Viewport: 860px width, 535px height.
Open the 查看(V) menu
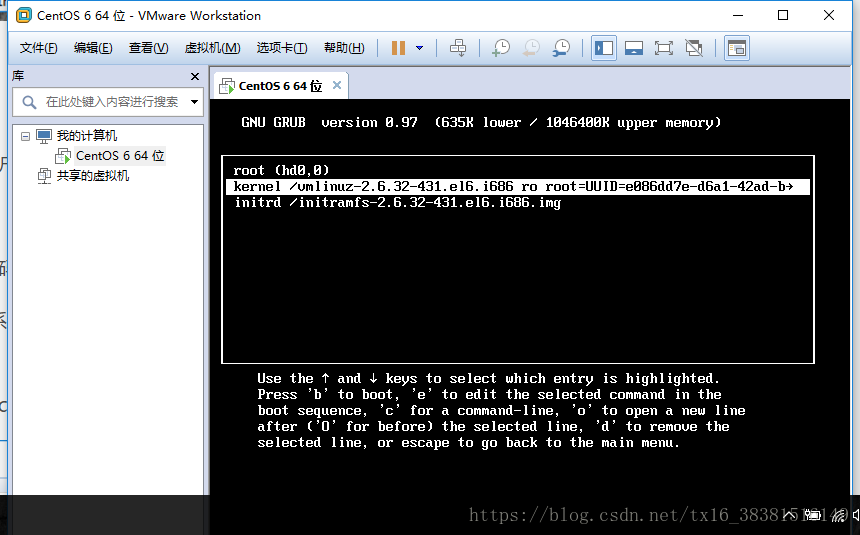149,48
